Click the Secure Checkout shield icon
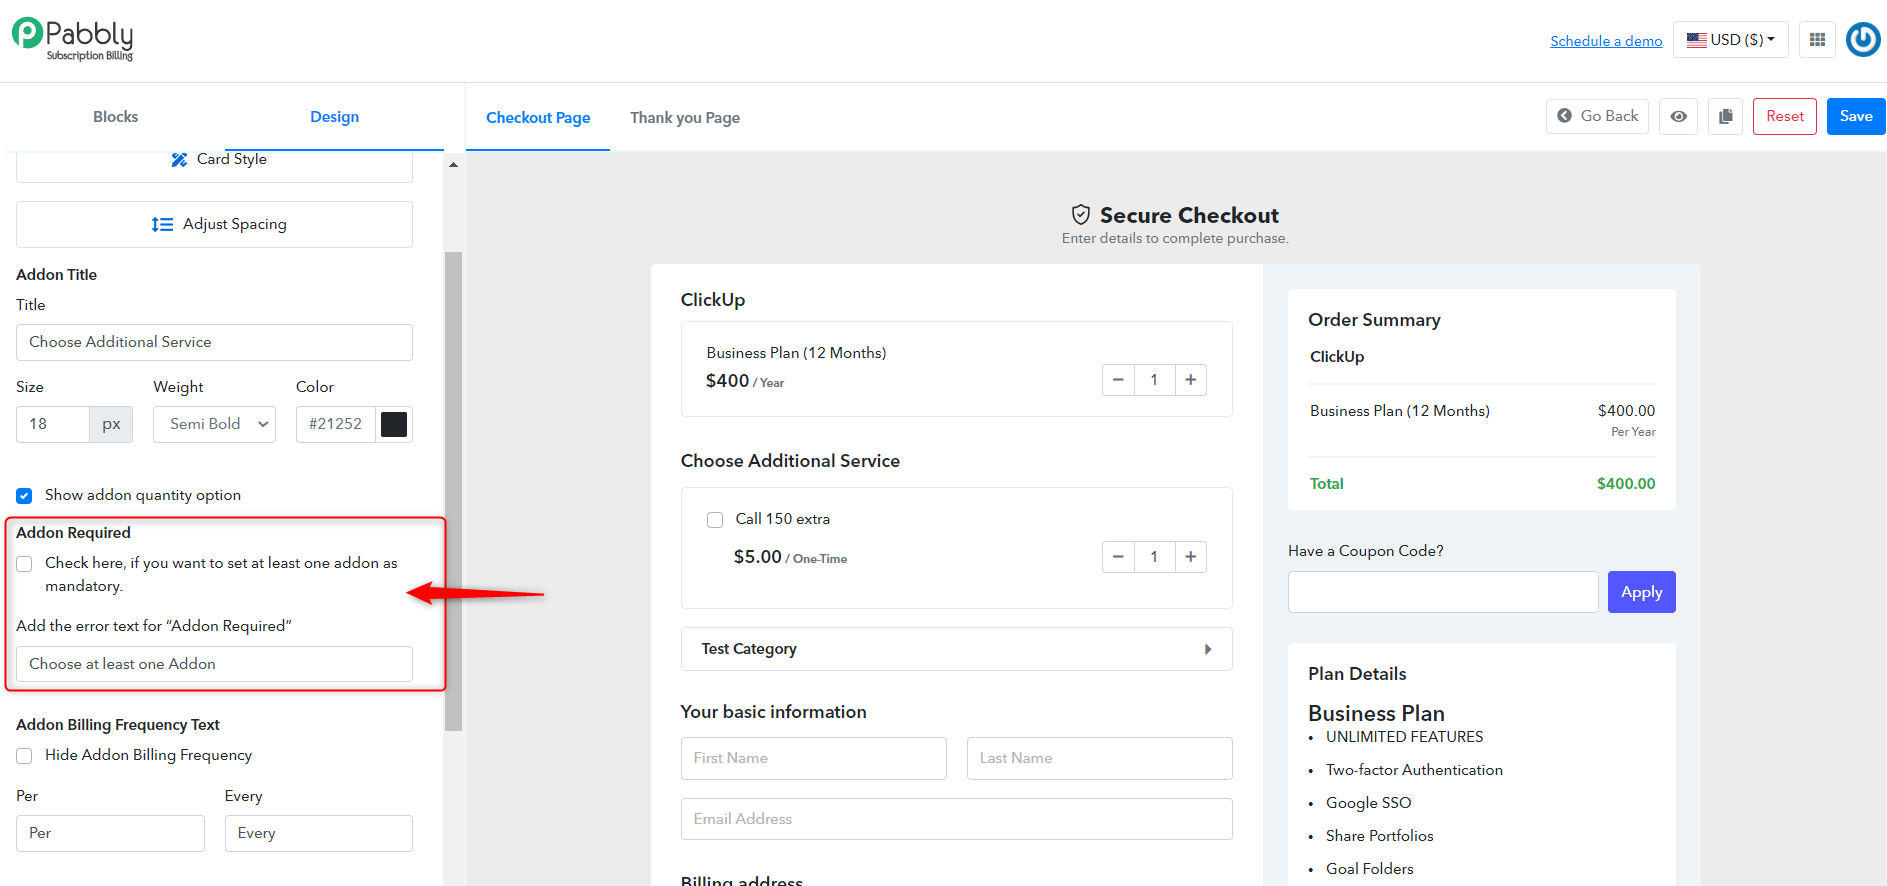 click(x=1080, y=215)
